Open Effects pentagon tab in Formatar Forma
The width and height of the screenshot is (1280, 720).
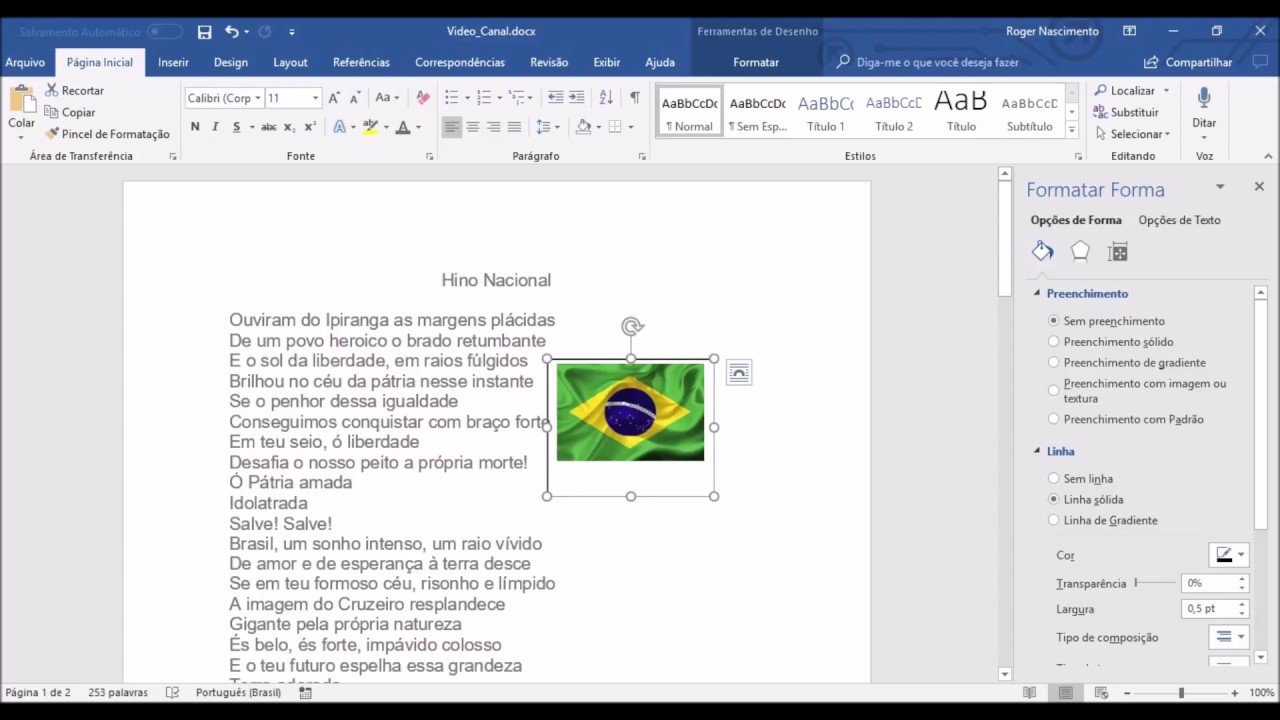coord(1080,252)
